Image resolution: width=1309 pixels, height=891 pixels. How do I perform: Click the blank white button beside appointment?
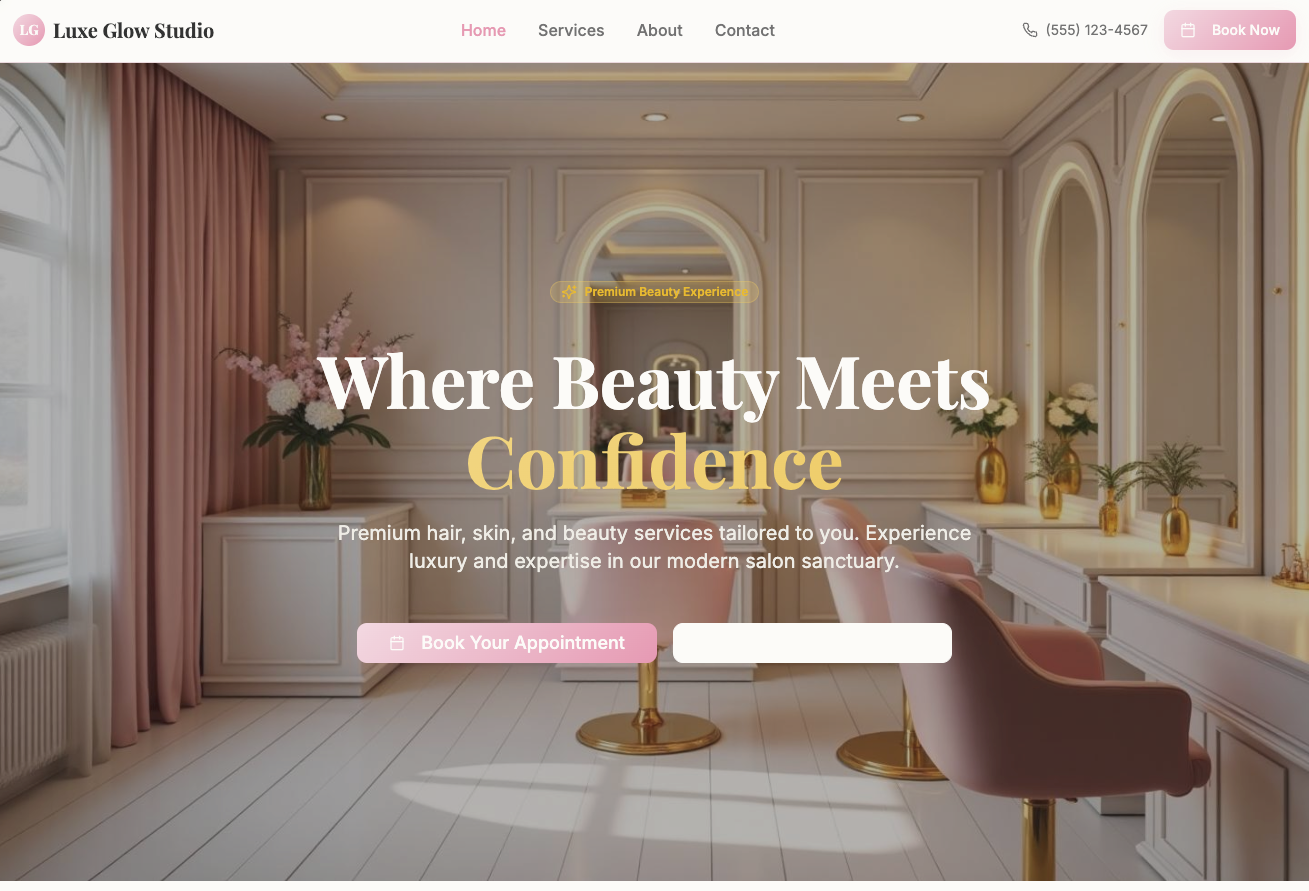tap(812, 643)
